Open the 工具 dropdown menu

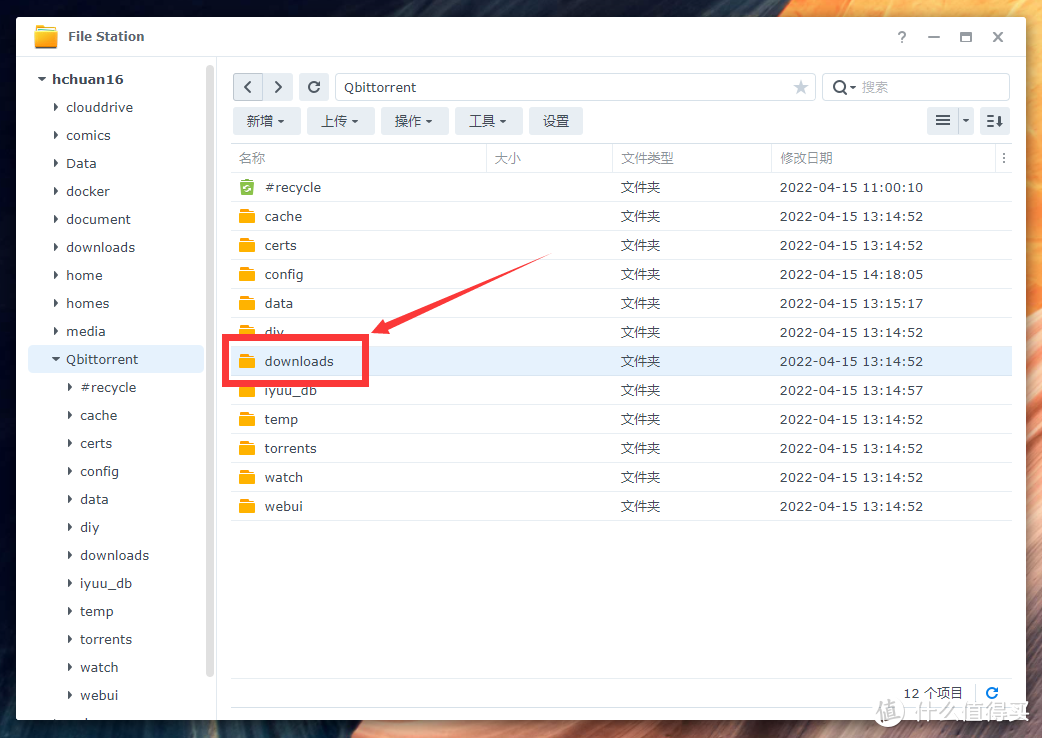pyautogui.click(x=488, y=121)
